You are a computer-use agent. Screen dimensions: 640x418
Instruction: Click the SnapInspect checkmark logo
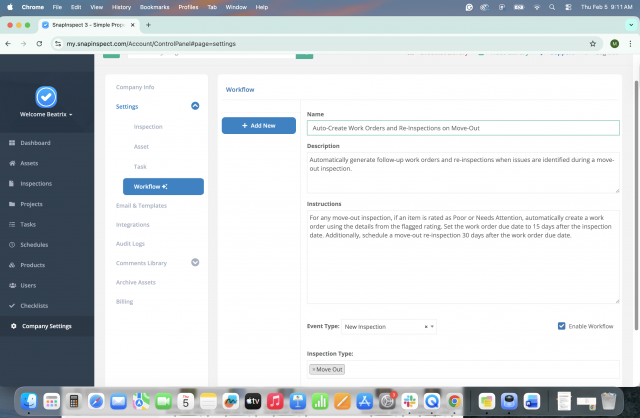click(46, 97)
